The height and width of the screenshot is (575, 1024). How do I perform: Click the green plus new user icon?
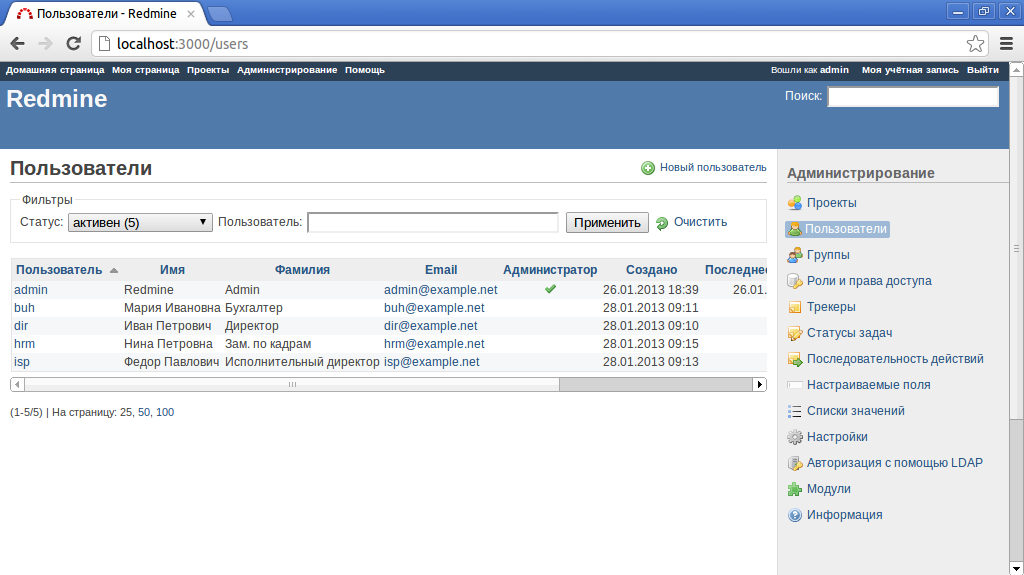(x=648, y=168)
